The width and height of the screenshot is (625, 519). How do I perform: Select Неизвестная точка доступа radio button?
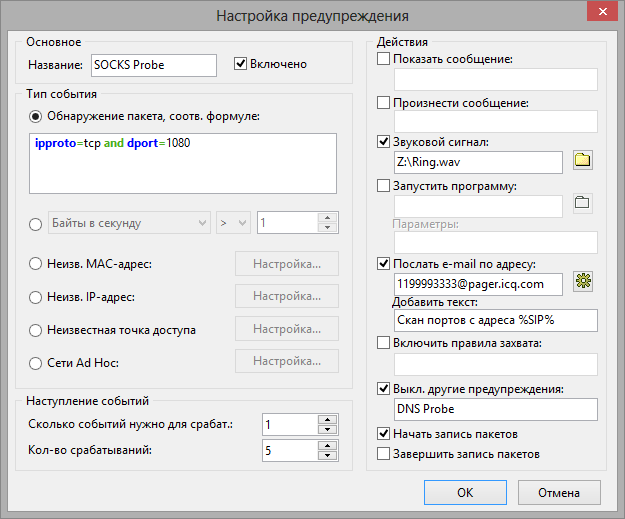click(35, 330)
